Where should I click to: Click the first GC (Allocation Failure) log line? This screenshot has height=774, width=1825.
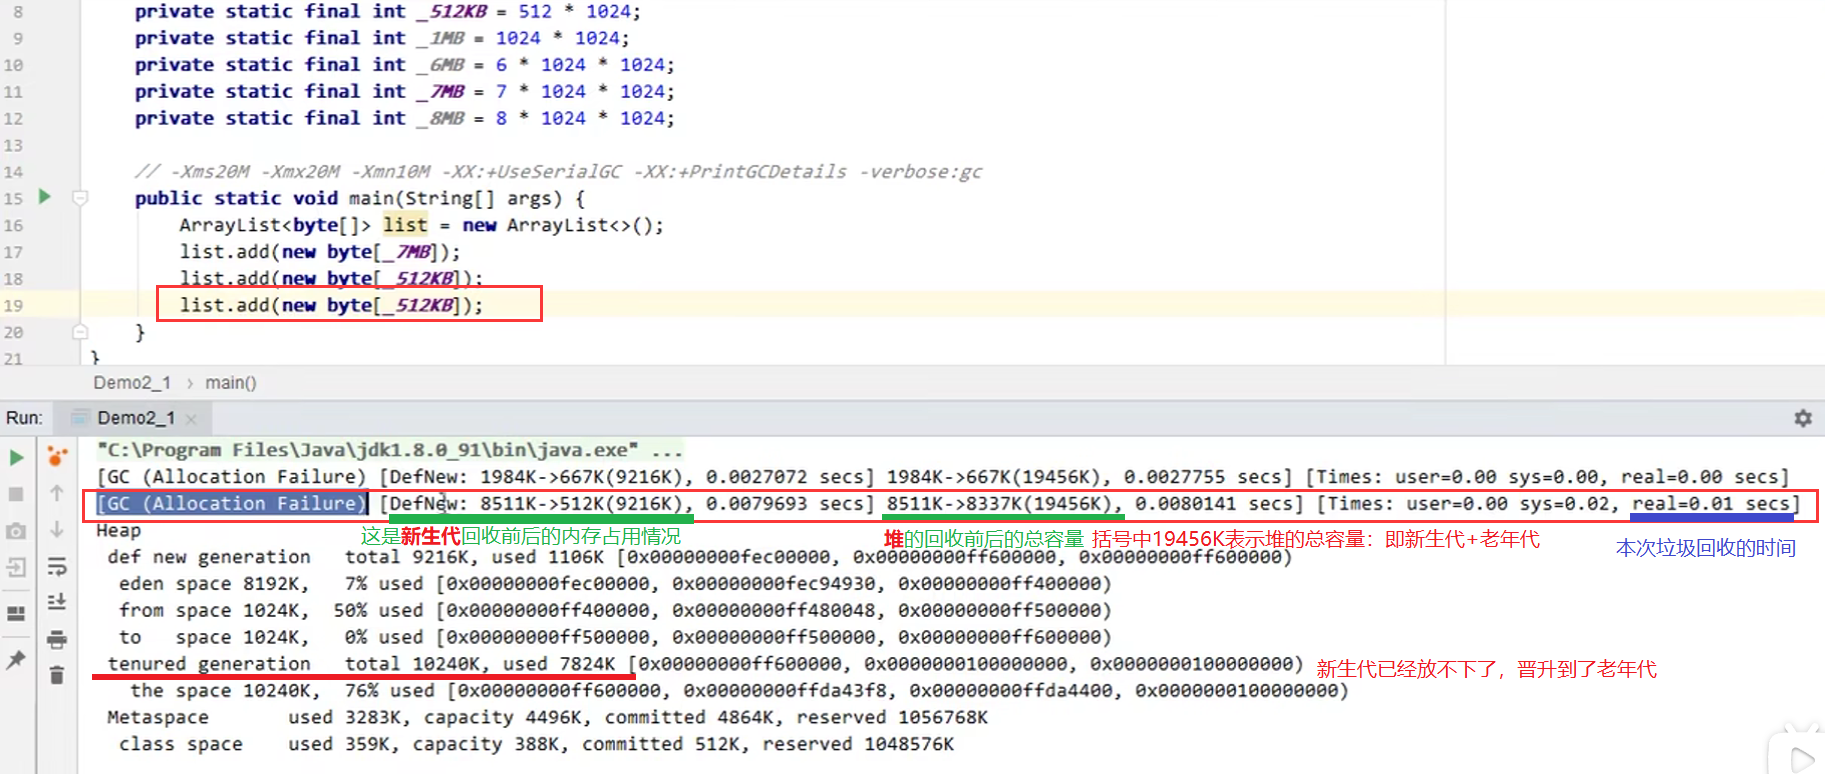(942, 477)
